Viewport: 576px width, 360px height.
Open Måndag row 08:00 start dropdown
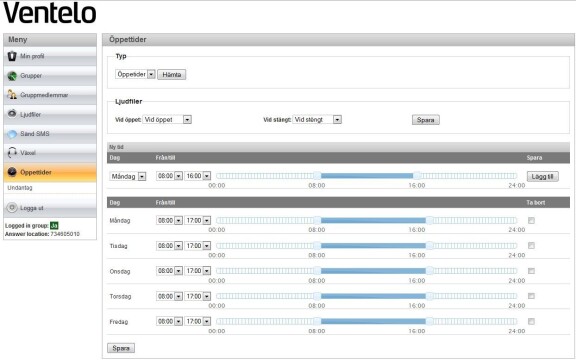169,220
